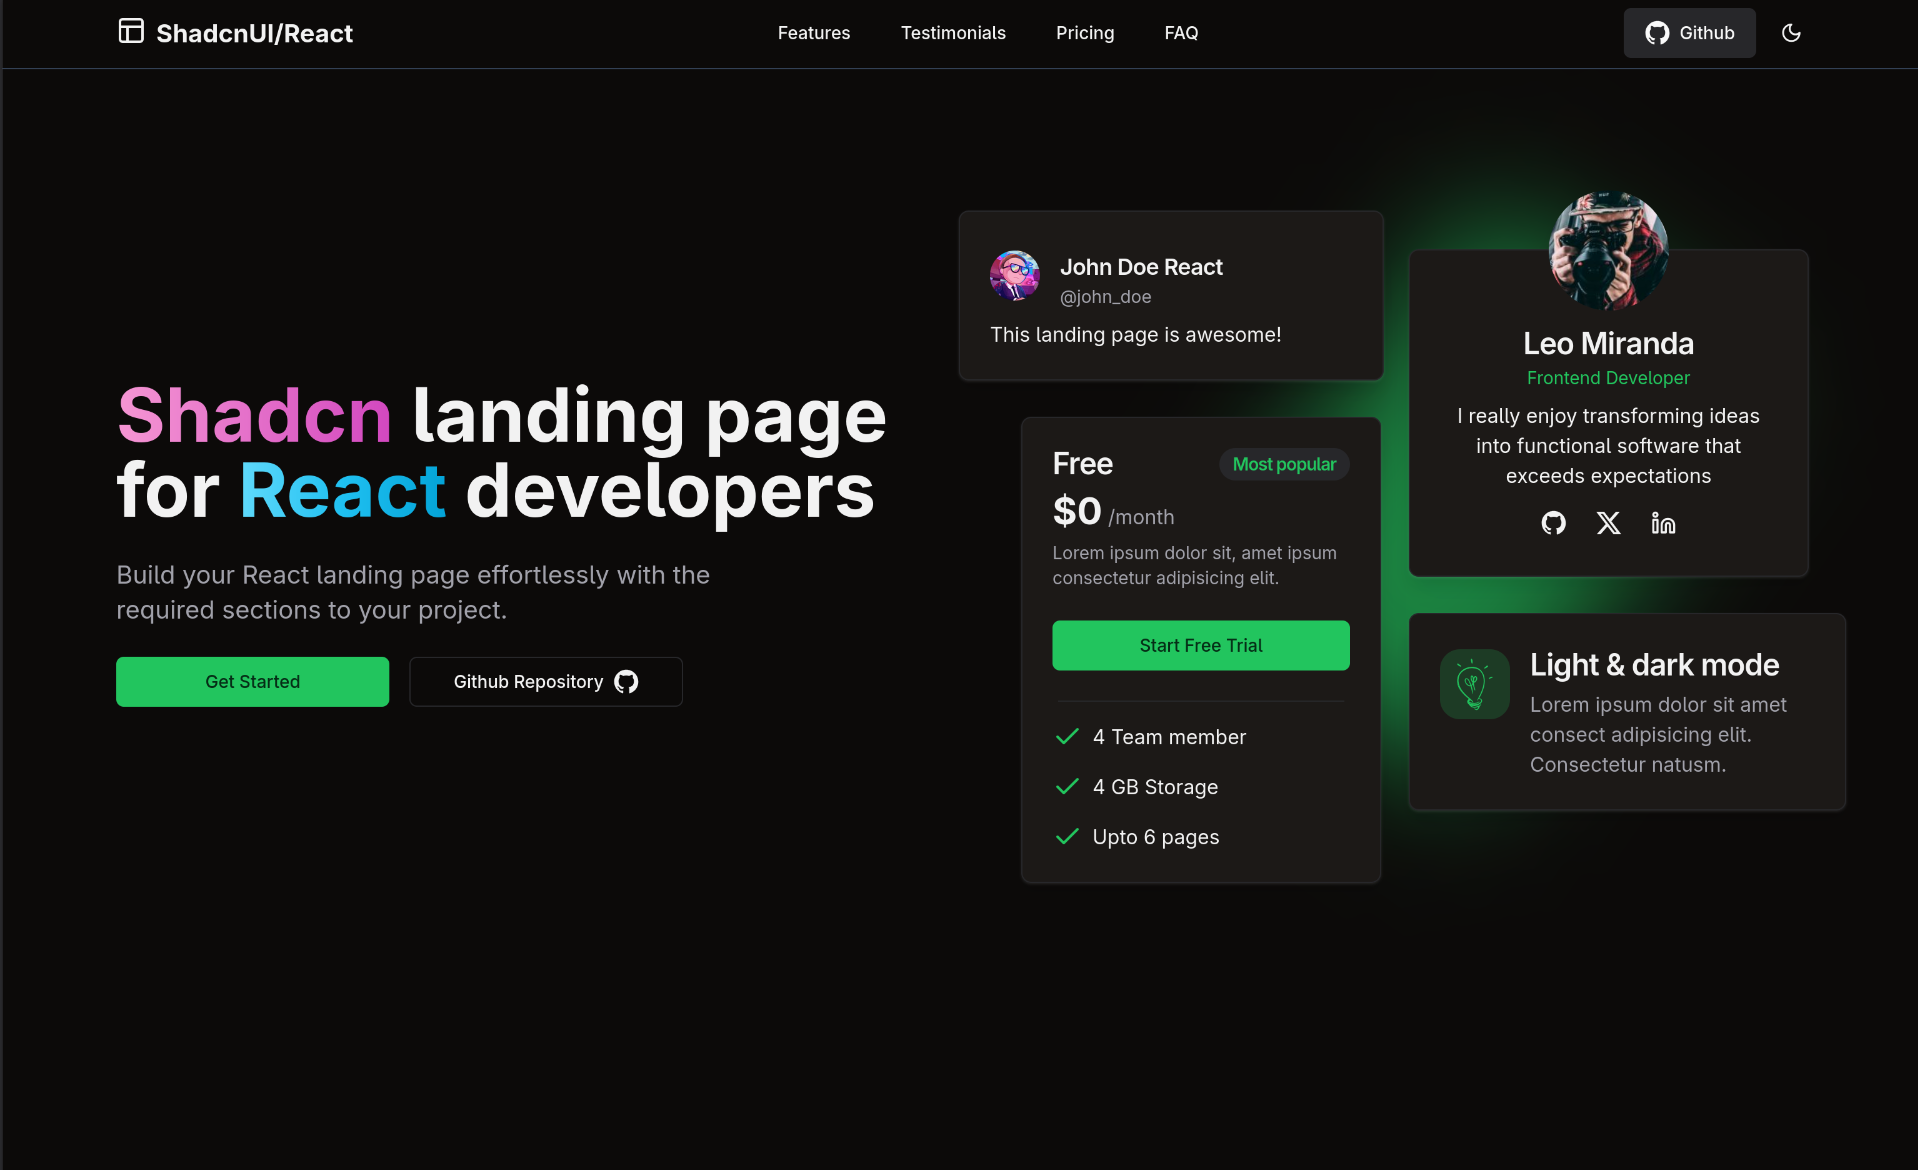Click John Doe React's avatar
The height and width of the screenshot is (1170, 1918).
(1014, 275)
